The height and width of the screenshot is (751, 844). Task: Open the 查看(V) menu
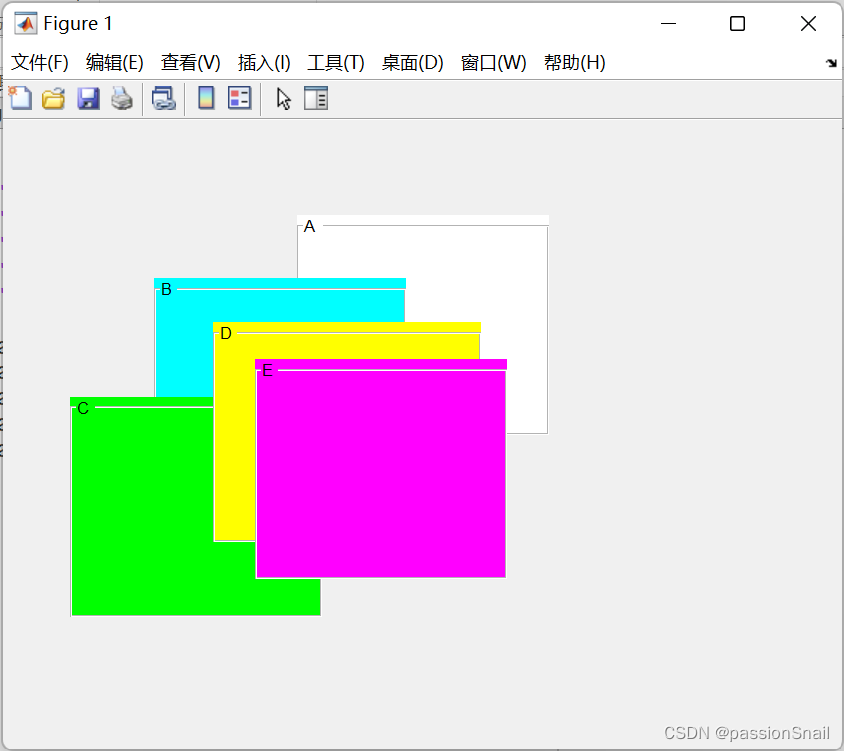coord(191,62)
